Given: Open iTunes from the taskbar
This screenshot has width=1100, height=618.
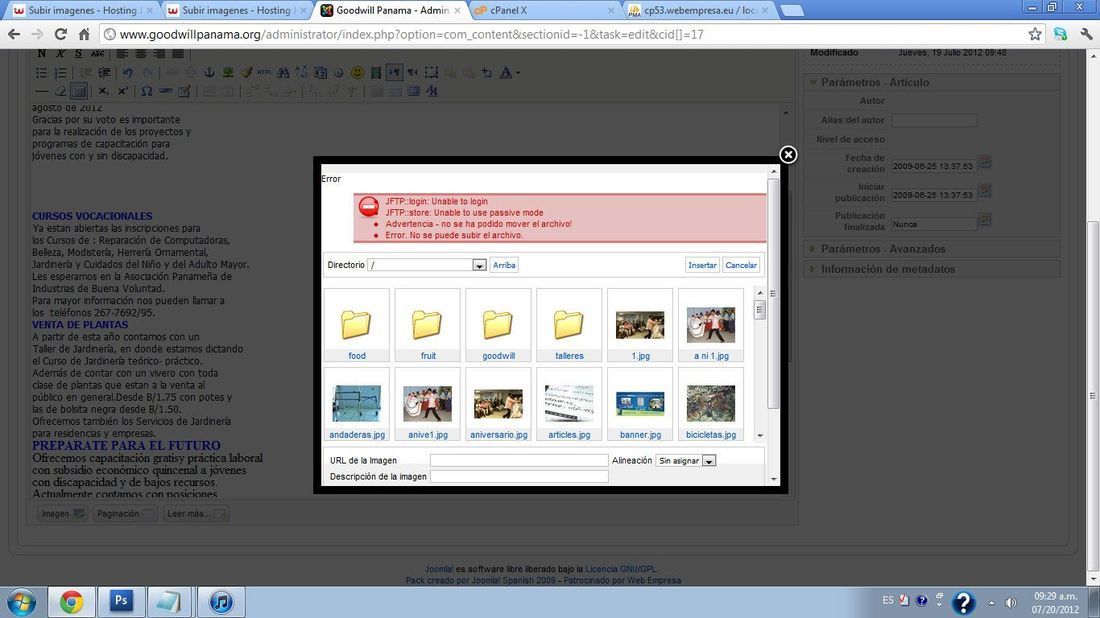Looking at the screenshot, I should click(x=220, y=601).
